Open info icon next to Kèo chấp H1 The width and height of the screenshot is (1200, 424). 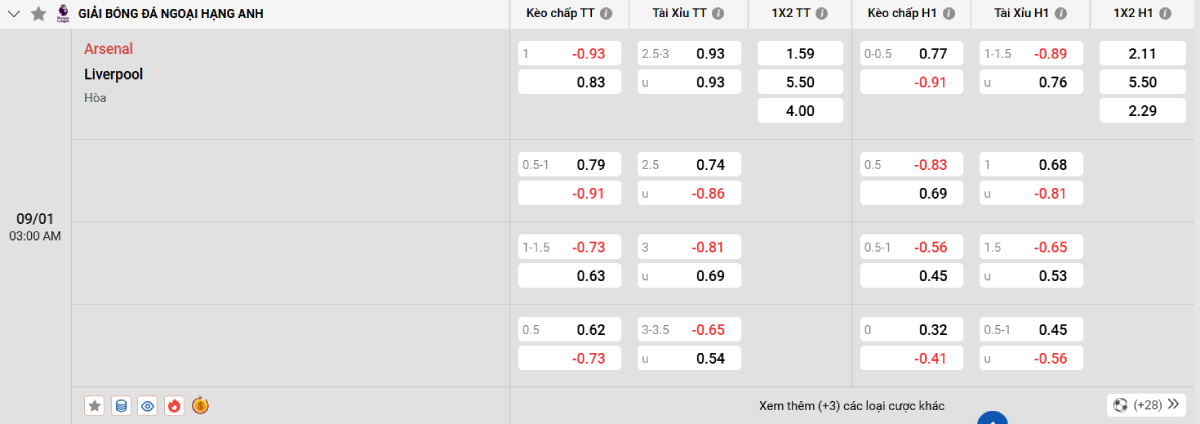click(x=948, y=14)
